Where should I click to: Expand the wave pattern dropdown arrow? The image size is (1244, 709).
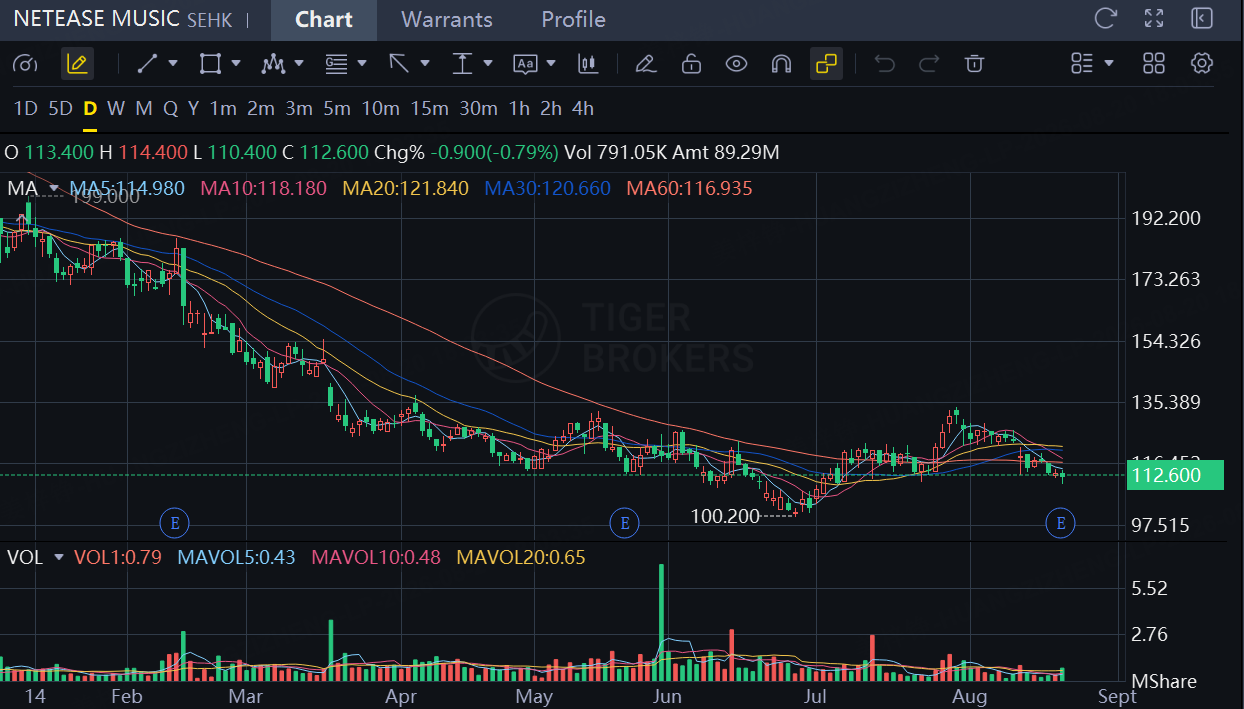[299, 63]
